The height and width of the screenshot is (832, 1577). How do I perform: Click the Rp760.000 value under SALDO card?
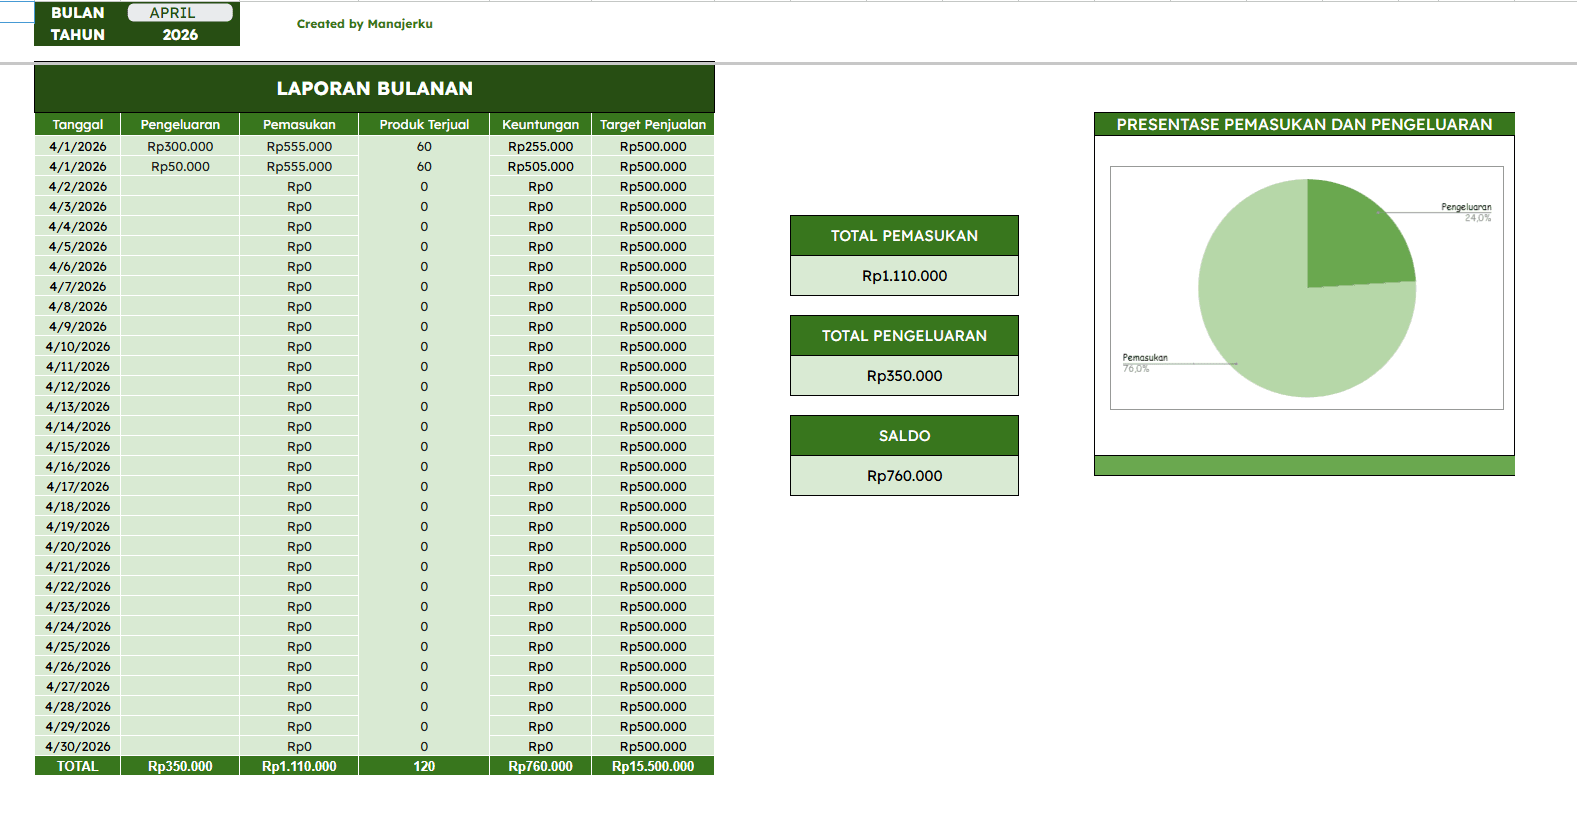click(904, 476)
